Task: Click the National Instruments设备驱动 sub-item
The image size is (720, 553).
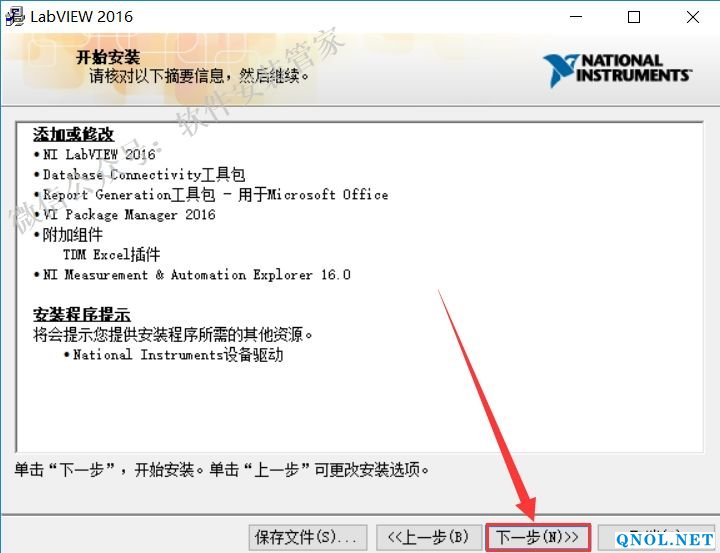Action: coord(178,355)
